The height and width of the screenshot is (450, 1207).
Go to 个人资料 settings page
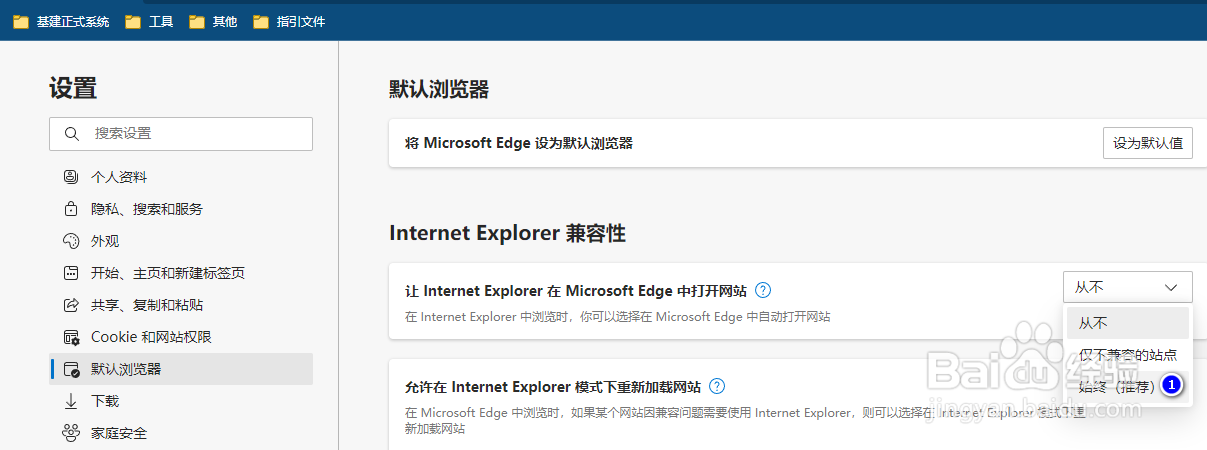tap(181, 177)
